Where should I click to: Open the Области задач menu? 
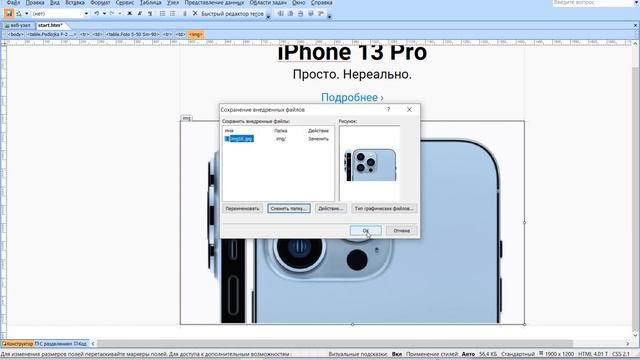point(268,2)
